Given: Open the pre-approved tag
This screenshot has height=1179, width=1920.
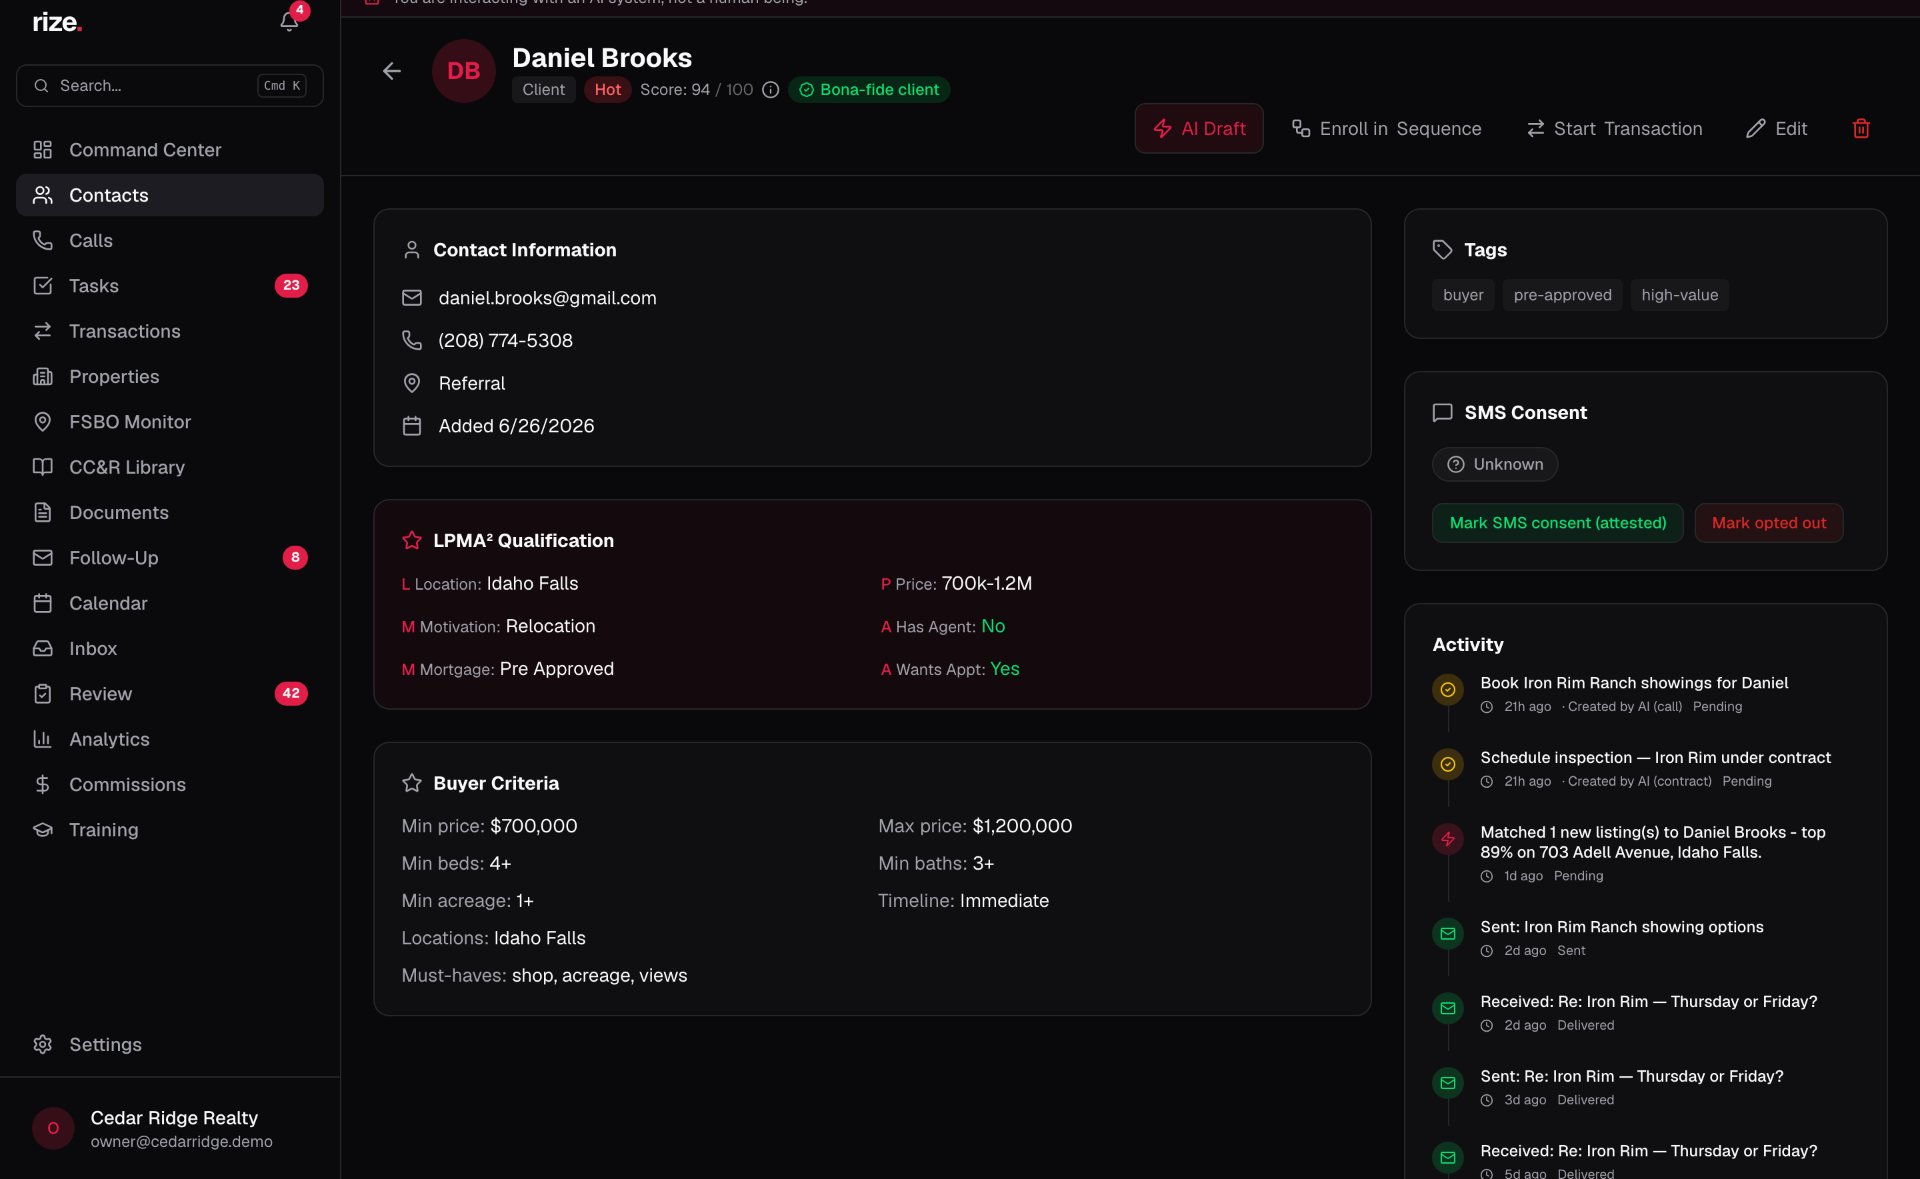Looking at the screenshot, I should tap(1562, 295).
